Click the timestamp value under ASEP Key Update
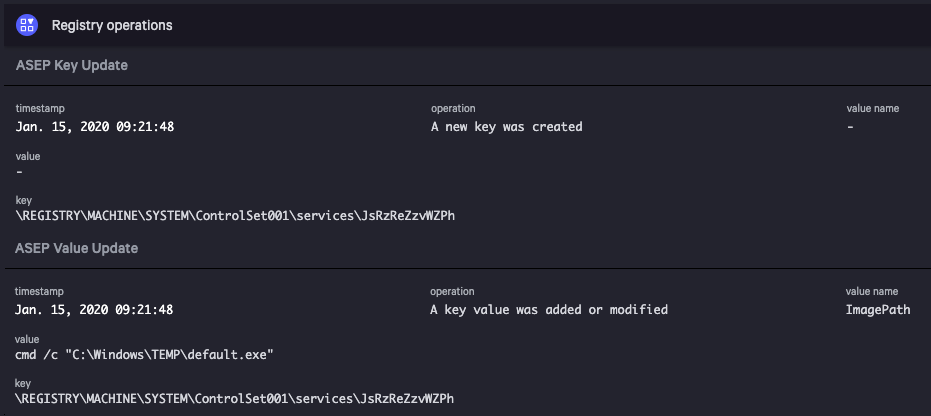Image resolution: width=931 pixels, height=416 pixels. [x=95, y=127]
